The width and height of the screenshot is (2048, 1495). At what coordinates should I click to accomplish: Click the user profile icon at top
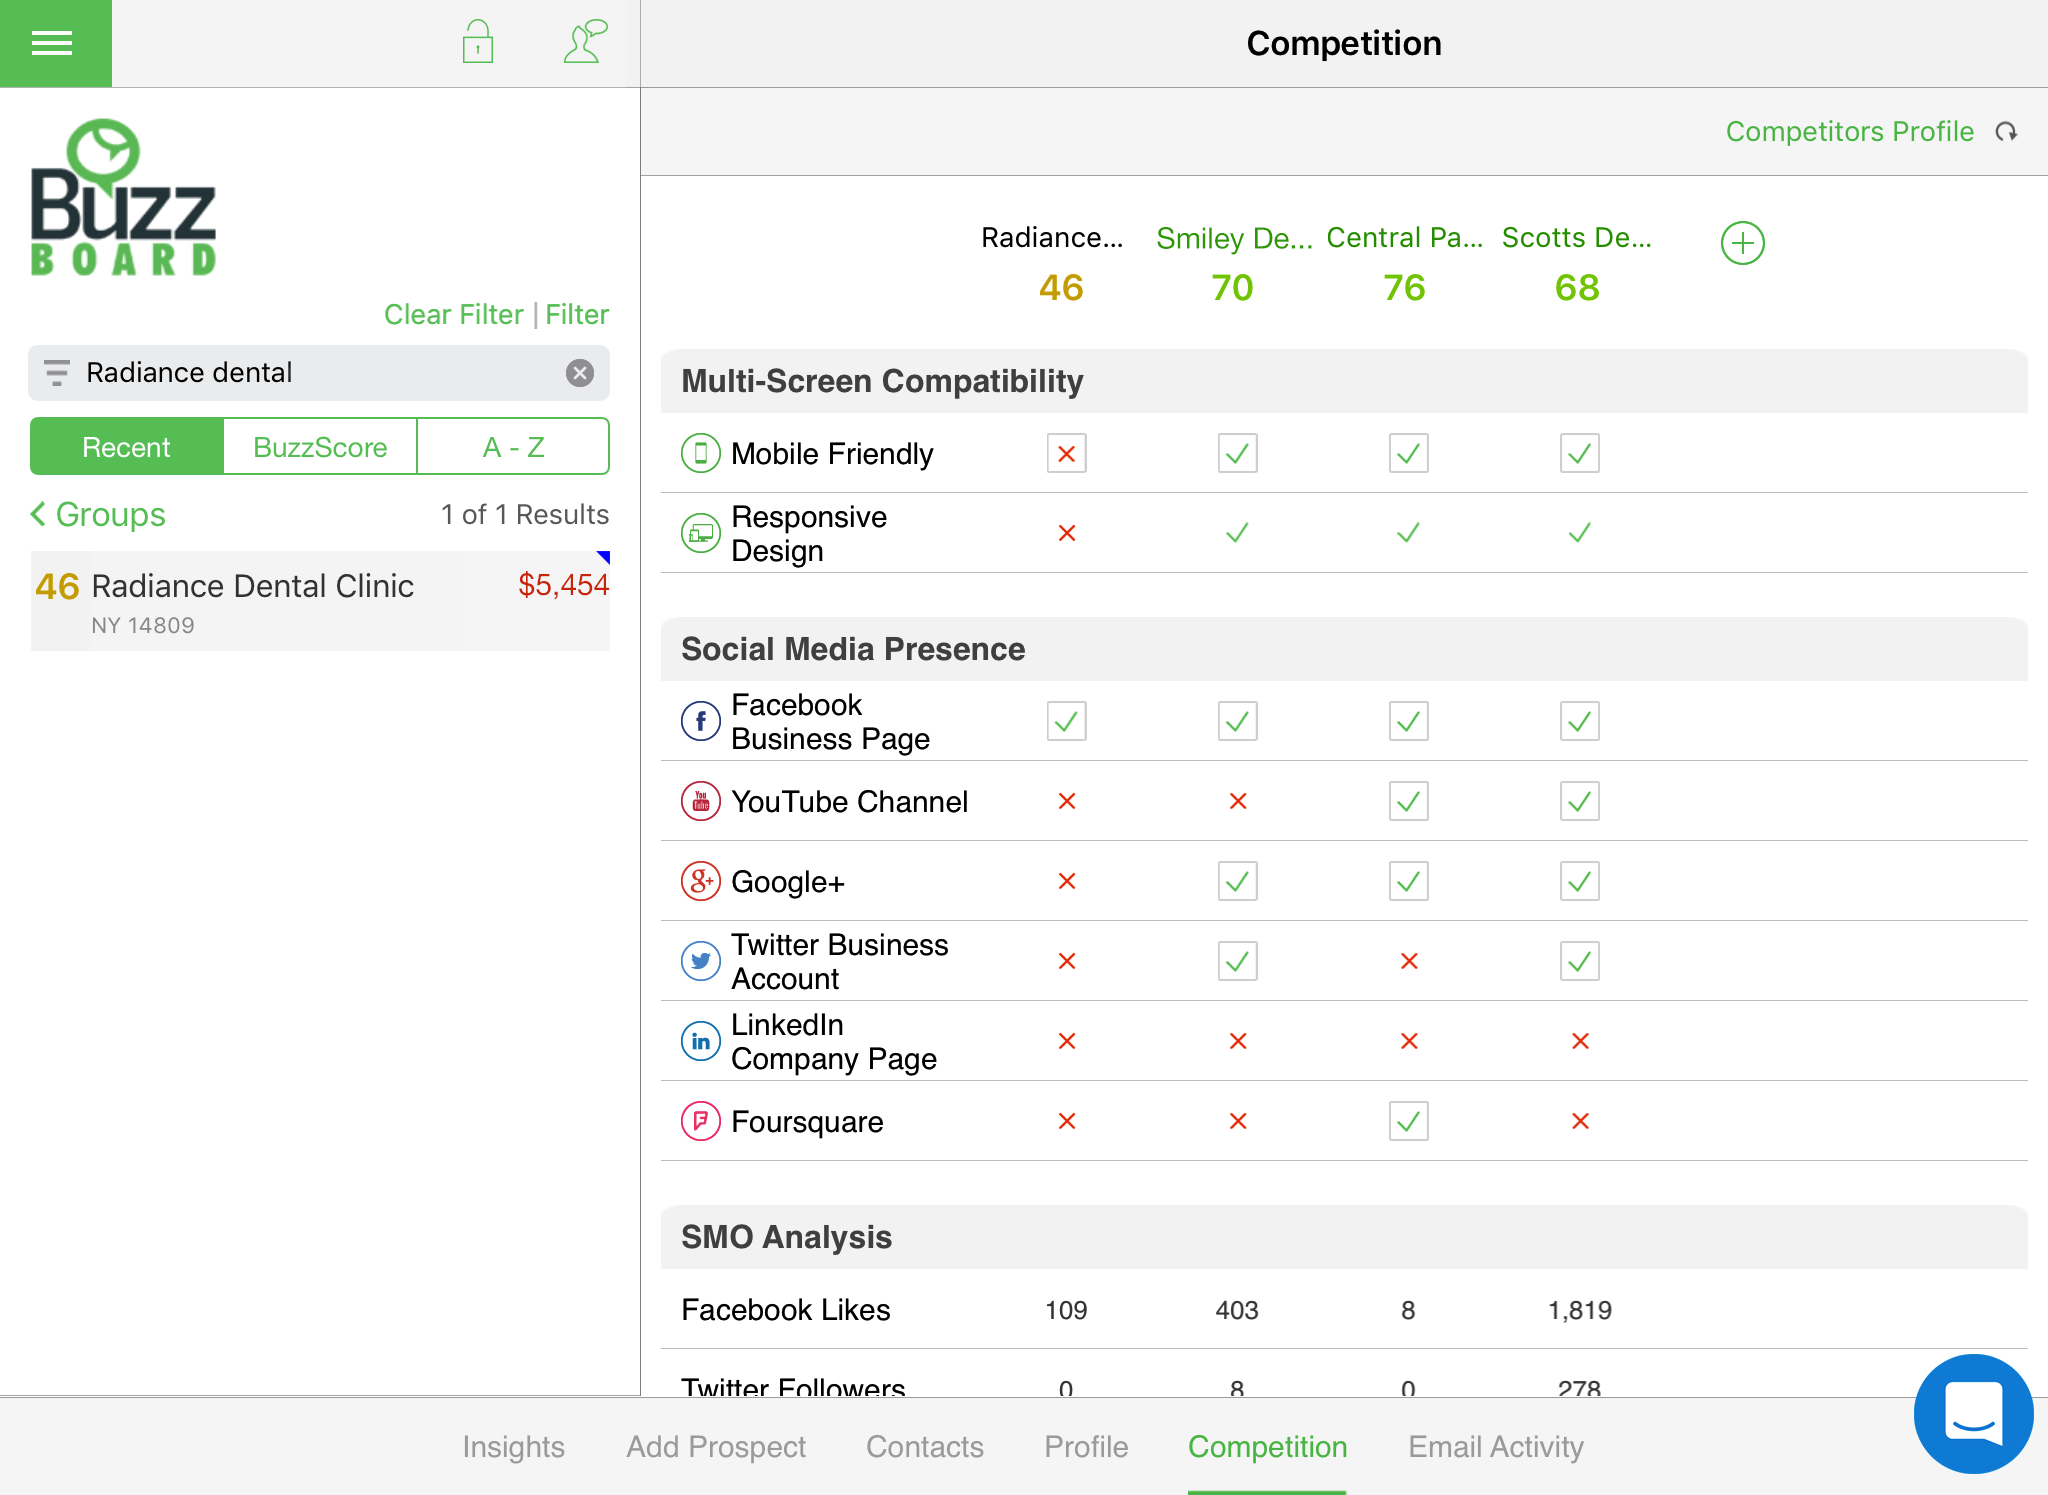[585, 42]
